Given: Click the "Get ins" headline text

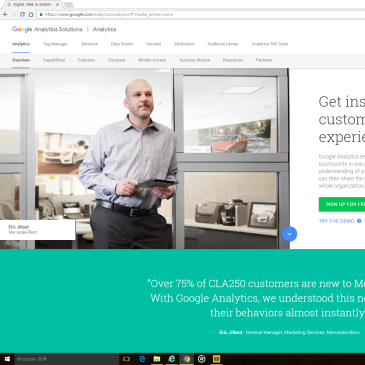Looking at the screenshot, I should (x=342, y=102).
